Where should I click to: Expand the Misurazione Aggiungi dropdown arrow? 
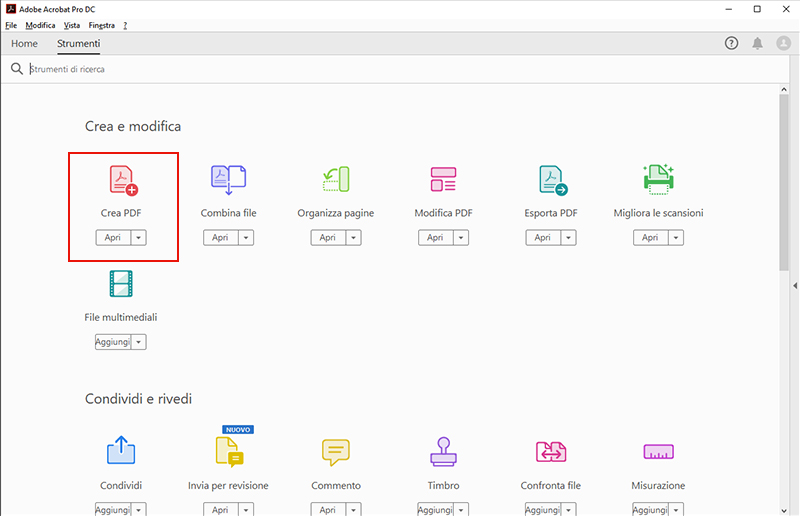click(676, 509)
